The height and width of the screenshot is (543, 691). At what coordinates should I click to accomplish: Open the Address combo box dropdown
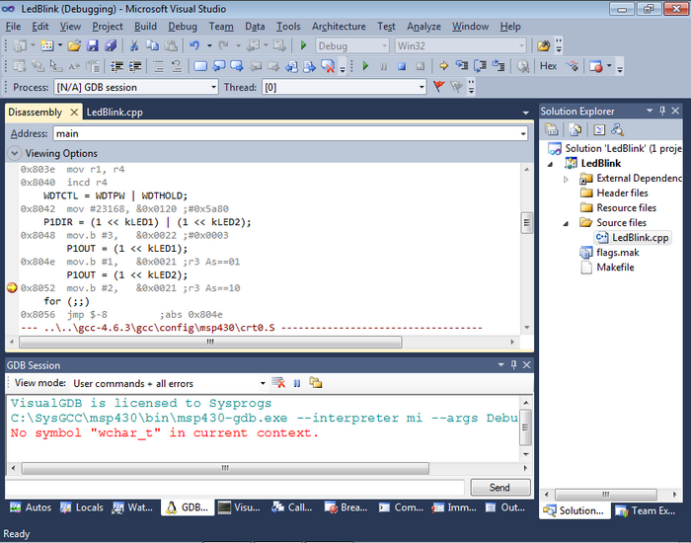coord(523,134)
